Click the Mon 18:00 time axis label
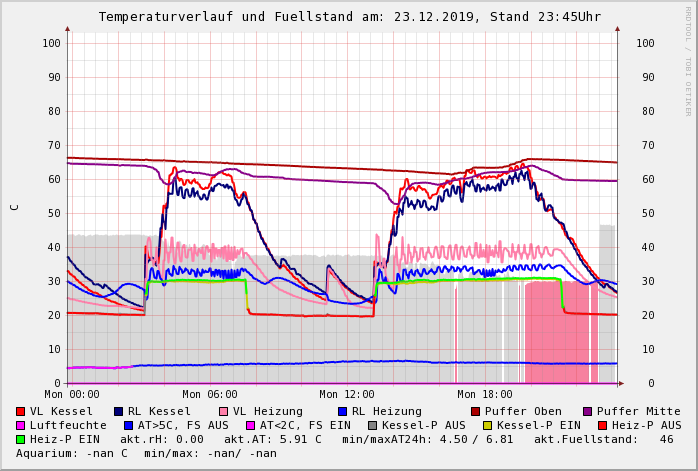 pyautogui.click(x=485, y=395)
